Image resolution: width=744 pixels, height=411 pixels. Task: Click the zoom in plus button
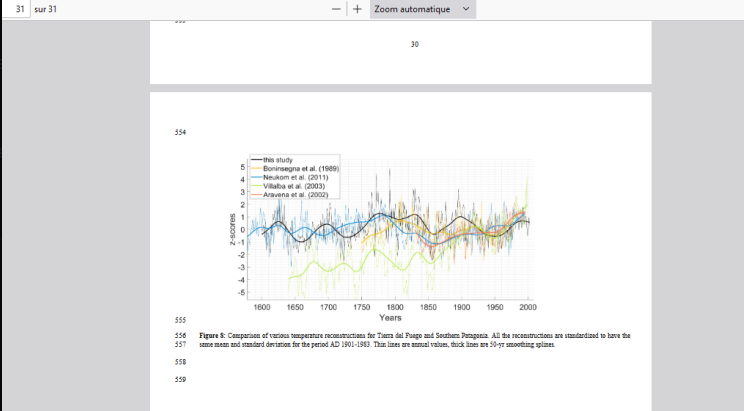pos(357,9)
